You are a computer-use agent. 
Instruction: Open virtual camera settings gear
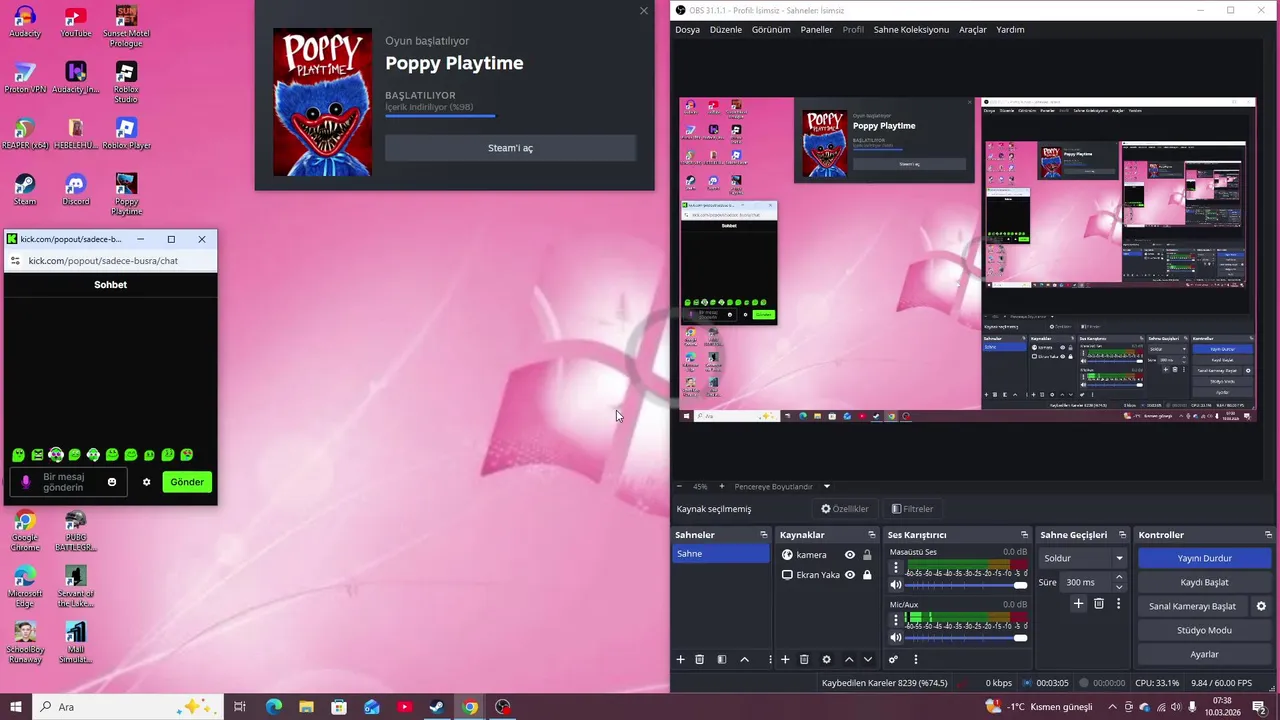pyautogui.click(x=1261, y=606)
